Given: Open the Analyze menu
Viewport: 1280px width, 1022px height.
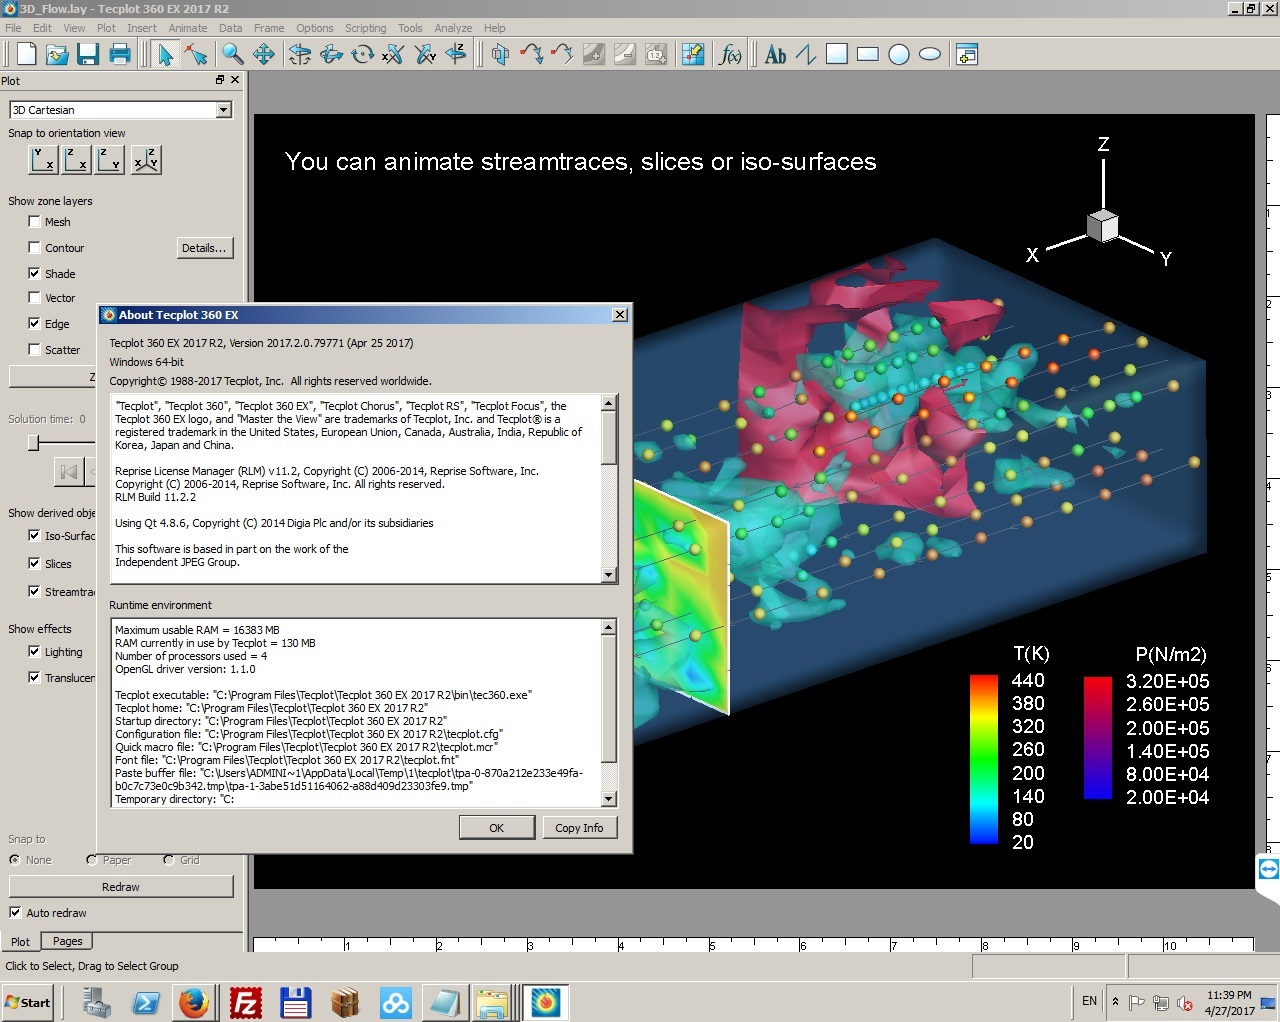Looking at the screenshot, I should pyautogui.click(x=453, y=28).
